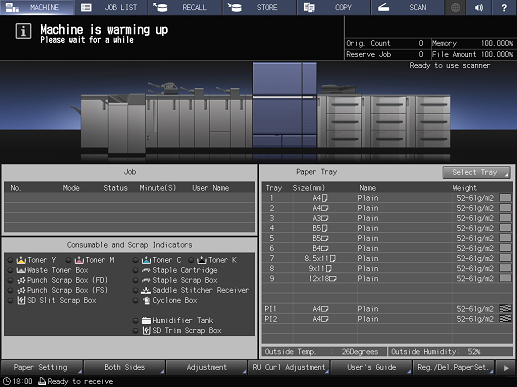The image size is (517, 387).
Task: Click the information icon beside warming up message
Action: pos(23,31)
